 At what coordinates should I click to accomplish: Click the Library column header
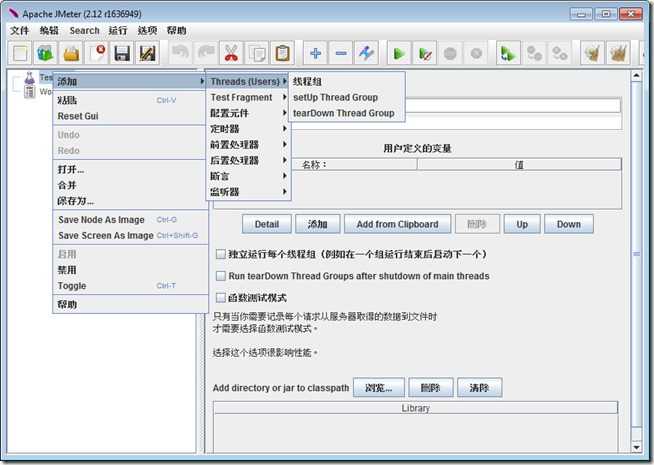(x=415, y=407)
